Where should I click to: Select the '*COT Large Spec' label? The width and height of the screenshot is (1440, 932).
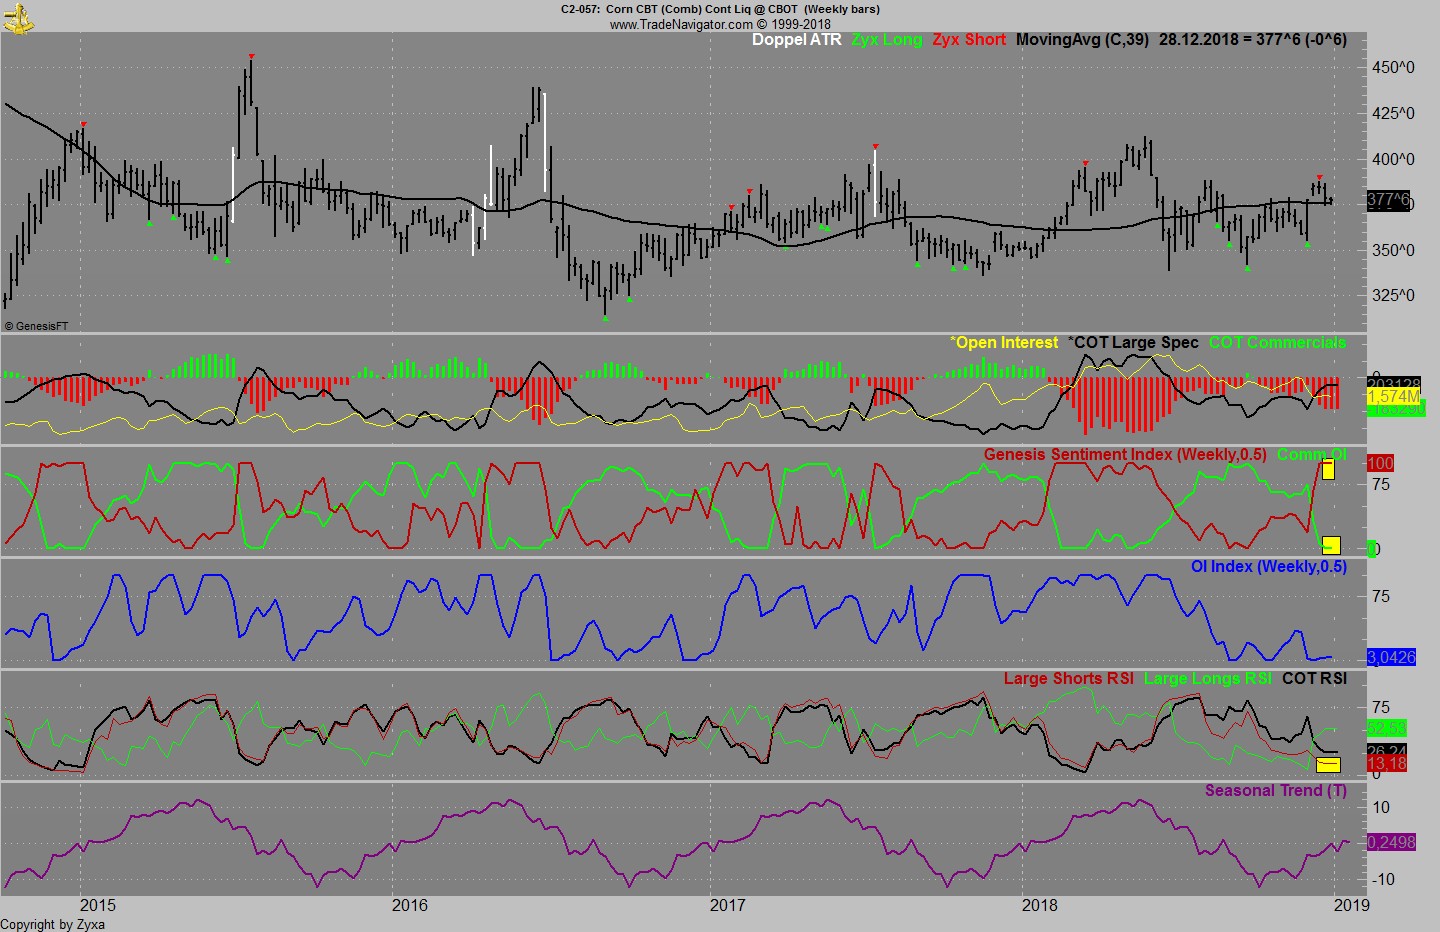coord(1133,343)
